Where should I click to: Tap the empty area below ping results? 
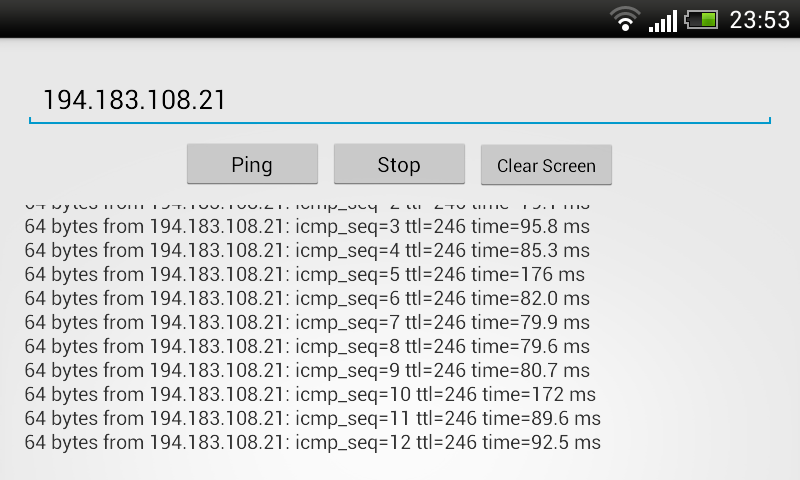[x=399, y=467]
